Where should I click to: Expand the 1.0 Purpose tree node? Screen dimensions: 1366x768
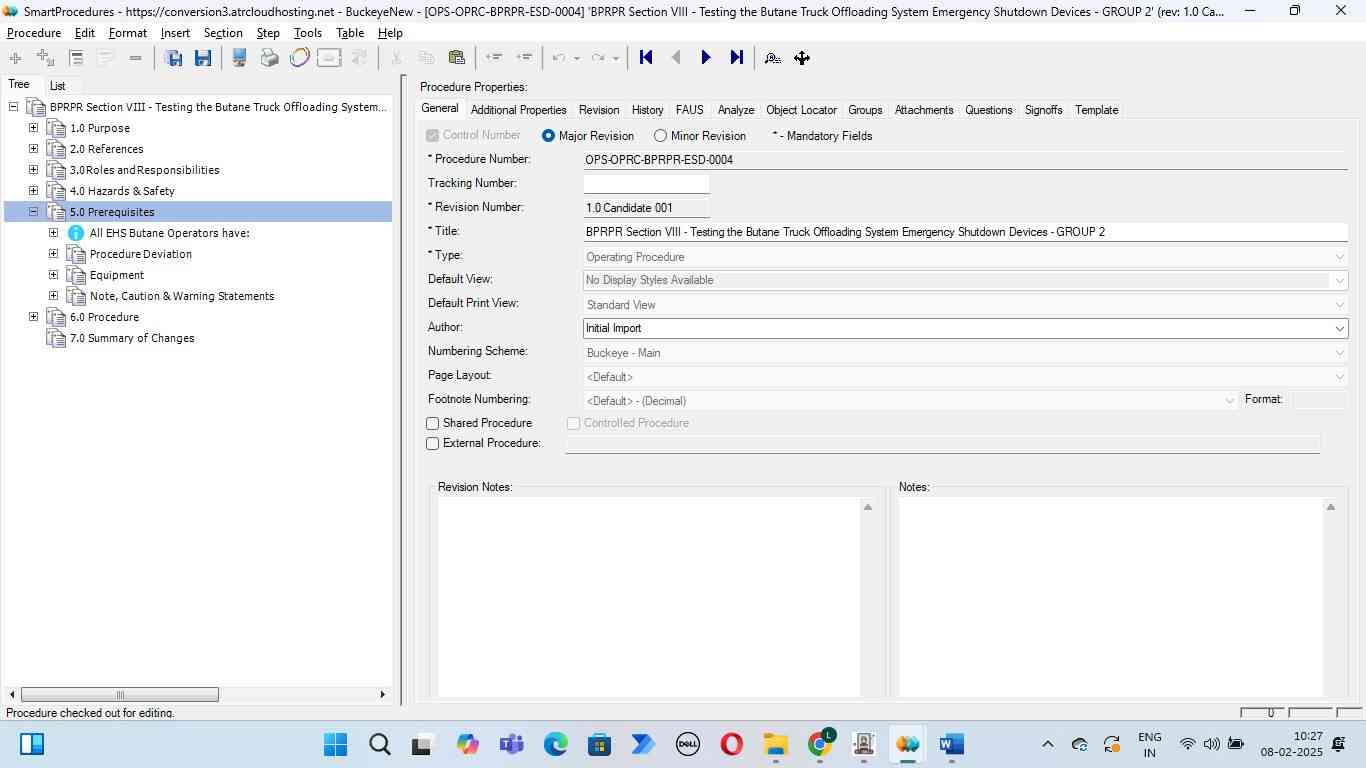tap(33, 128)
